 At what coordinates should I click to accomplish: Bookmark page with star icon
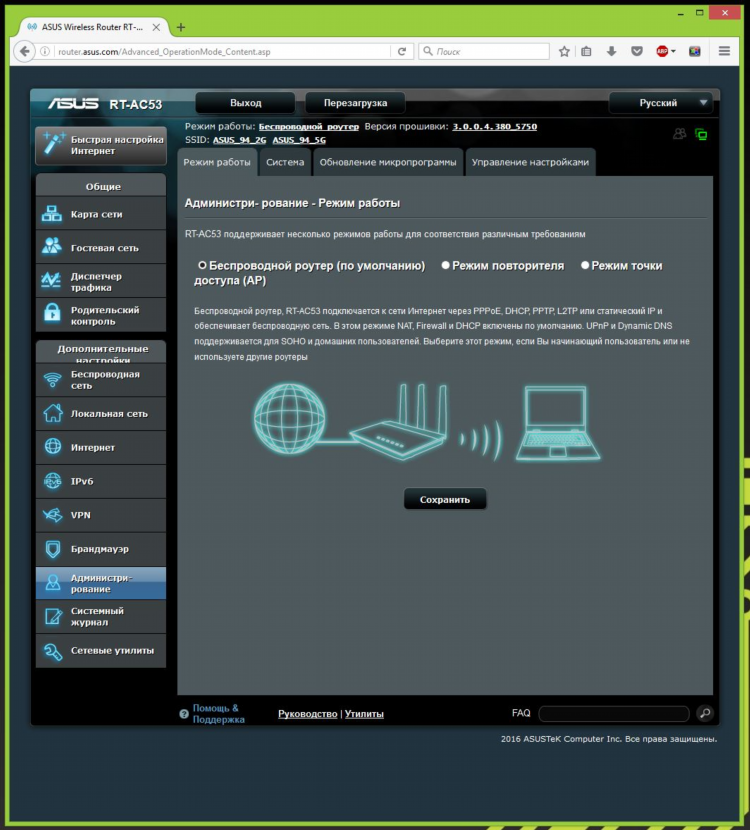pyautogui.click(x=564, y=51)
